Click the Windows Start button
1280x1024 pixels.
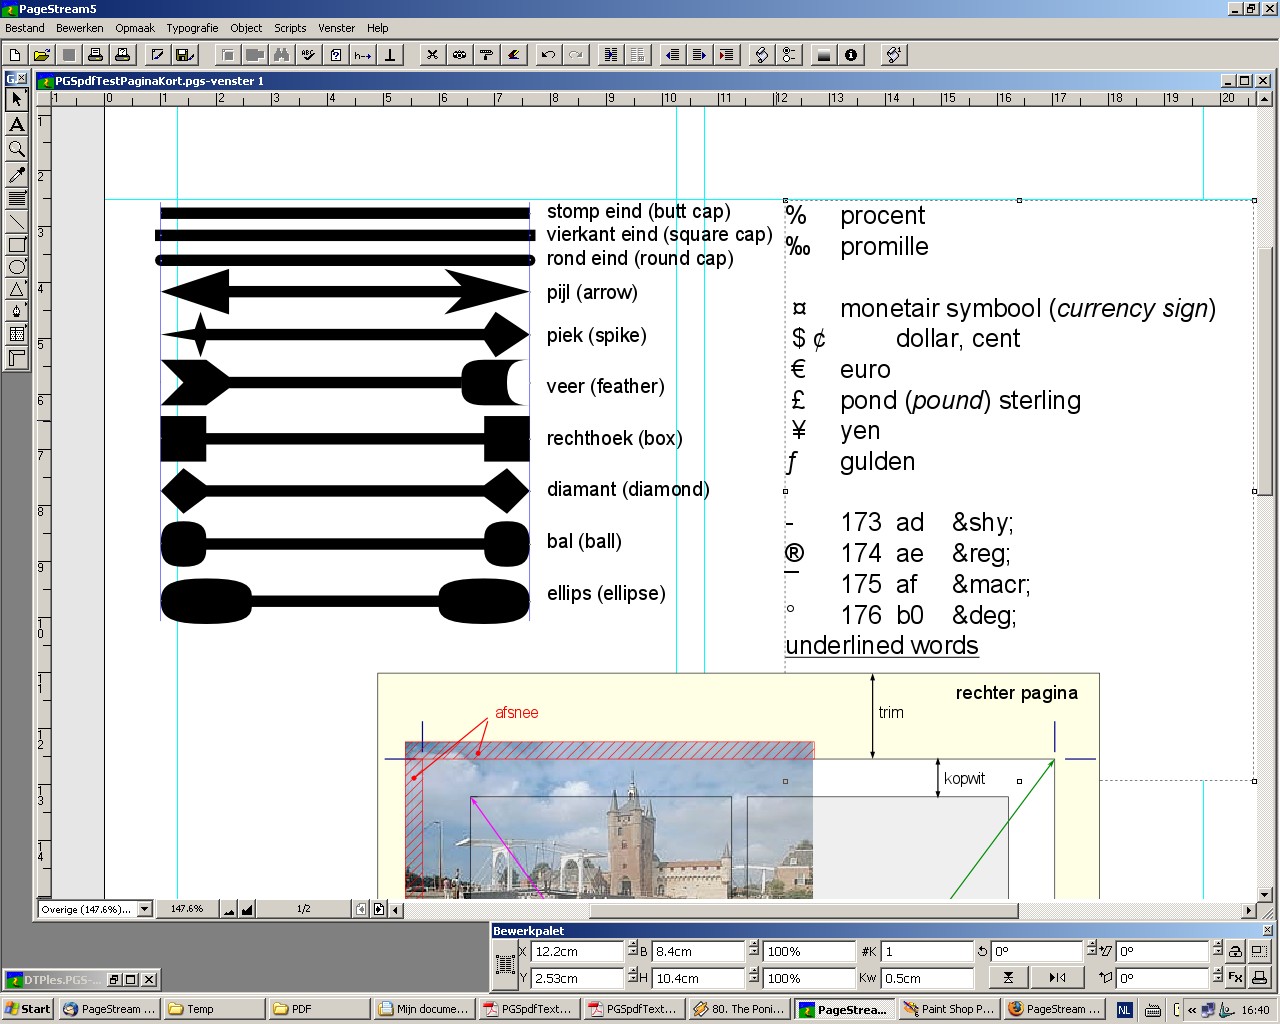(x=28, y=1009)
